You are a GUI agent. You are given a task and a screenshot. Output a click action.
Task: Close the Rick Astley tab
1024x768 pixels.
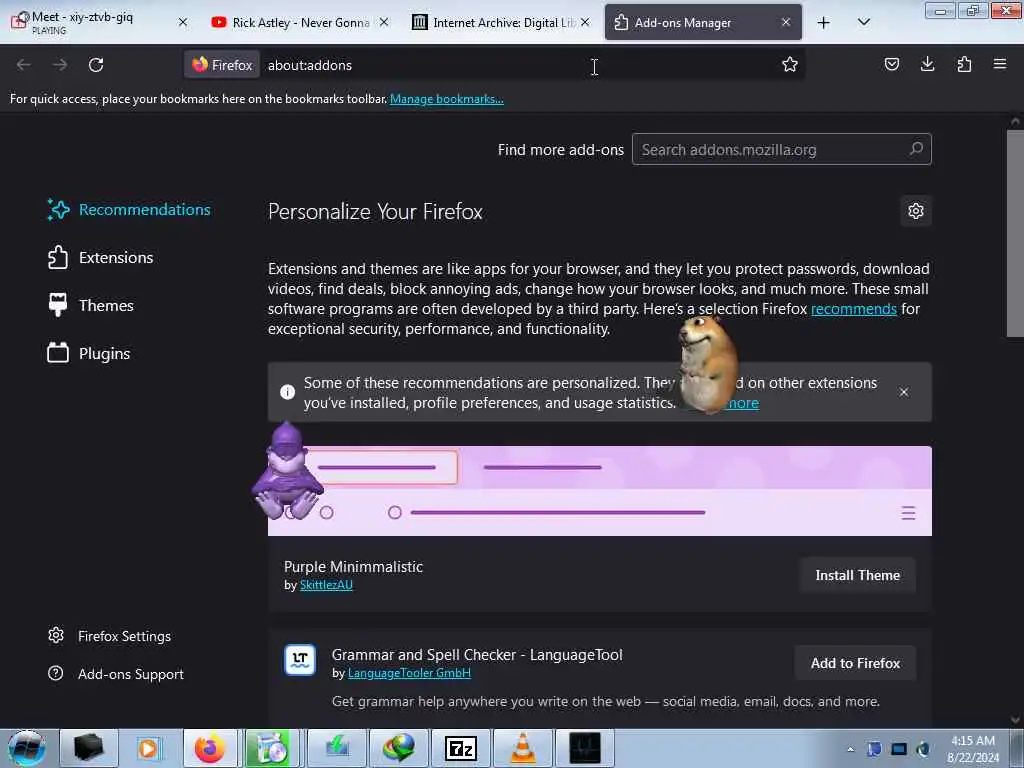[384, 22]
